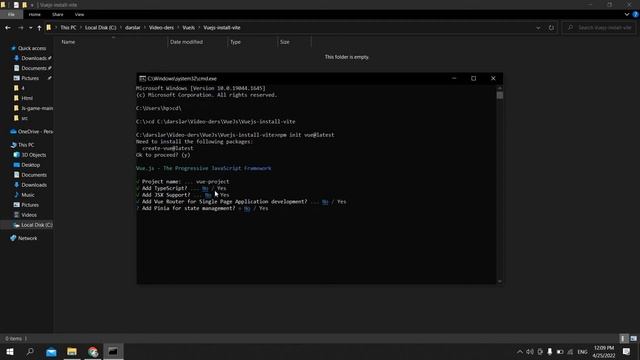Sort by Type column header
Image resolution: width=640 pixels, height=360 pixels.
click(236, 42)
